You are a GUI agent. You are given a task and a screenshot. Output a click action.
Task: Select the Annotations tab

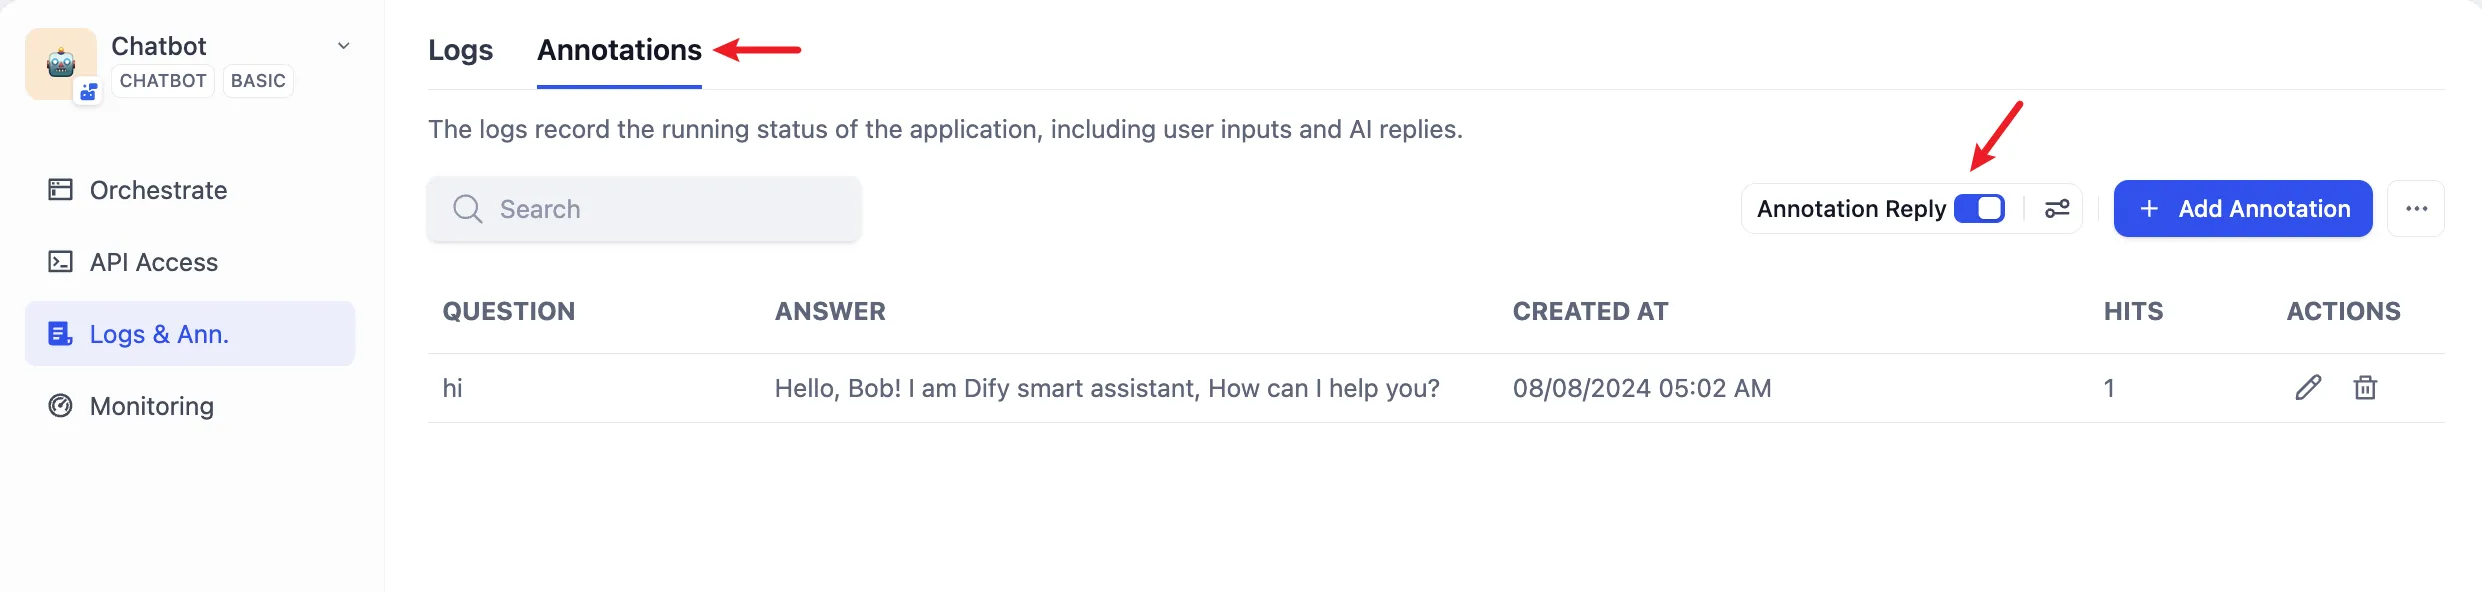point(619,50)
